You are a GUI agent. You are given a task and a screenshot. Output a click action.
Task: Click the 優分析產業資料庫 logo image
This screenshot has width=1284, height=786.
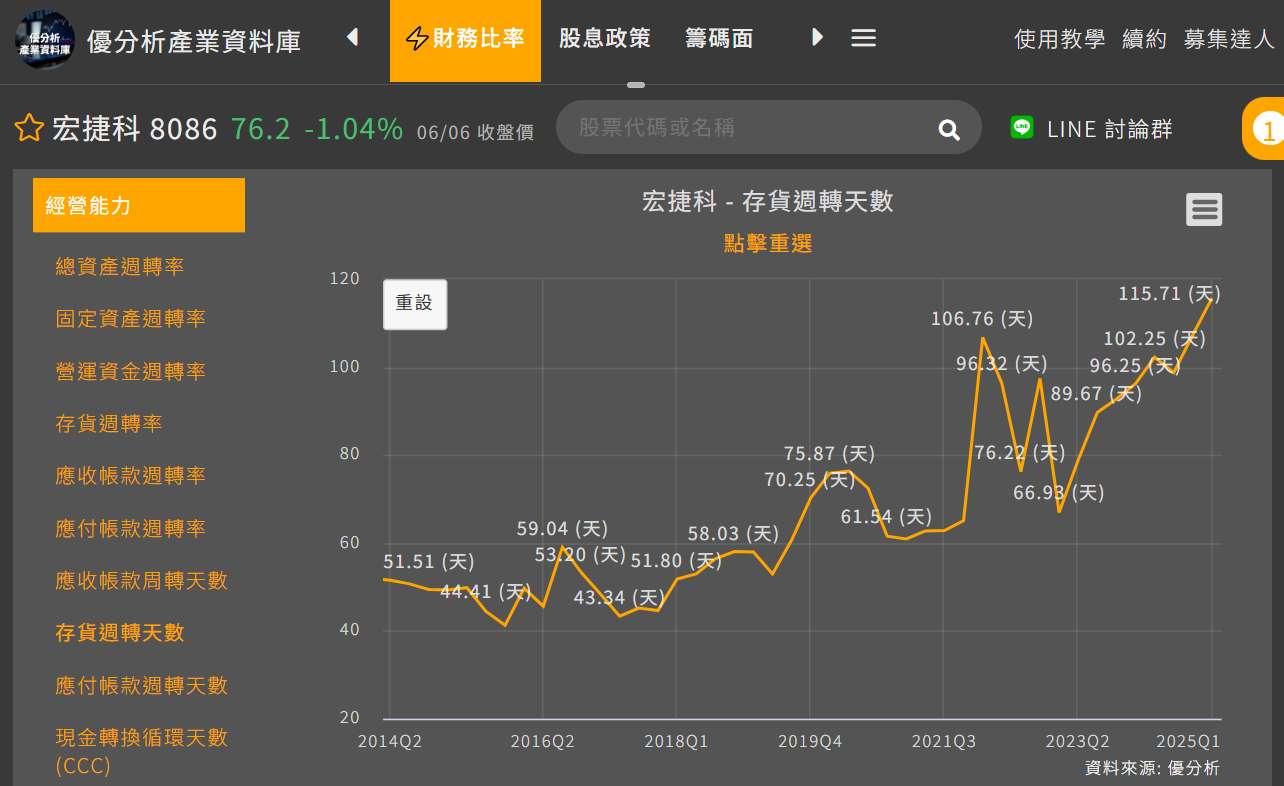pyautogui.click(x=44, y=40)
